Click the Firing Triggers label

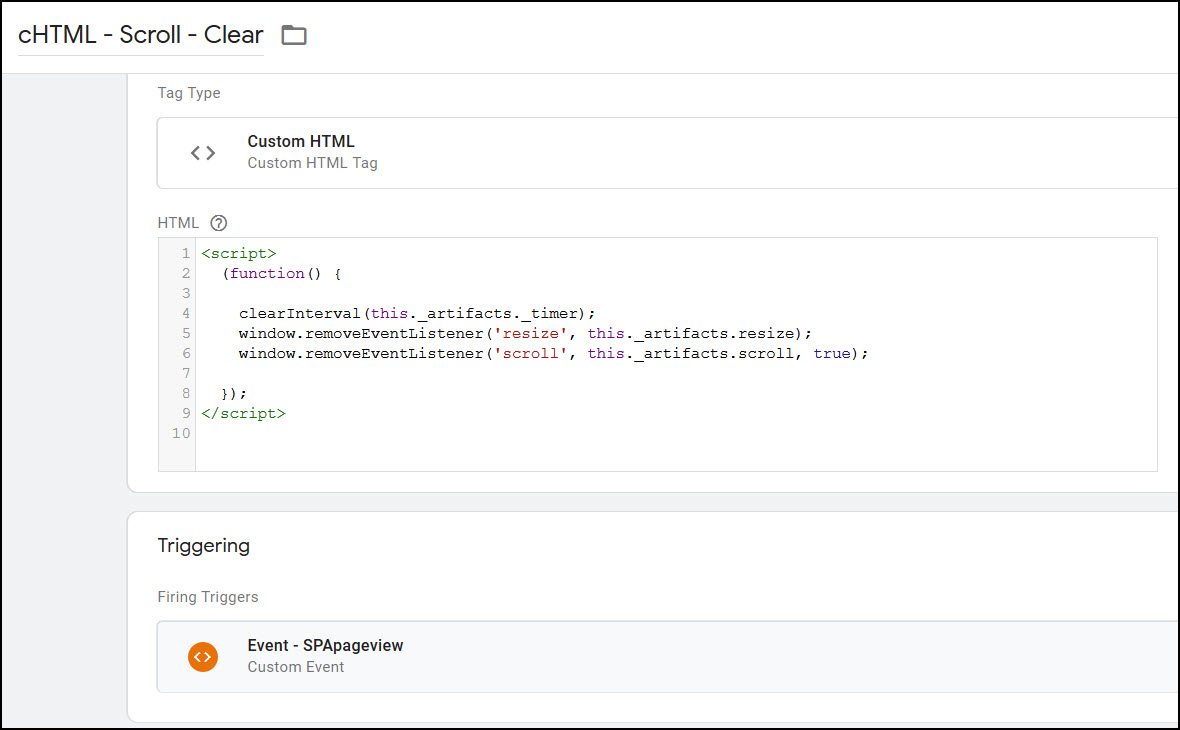point(208,596)
